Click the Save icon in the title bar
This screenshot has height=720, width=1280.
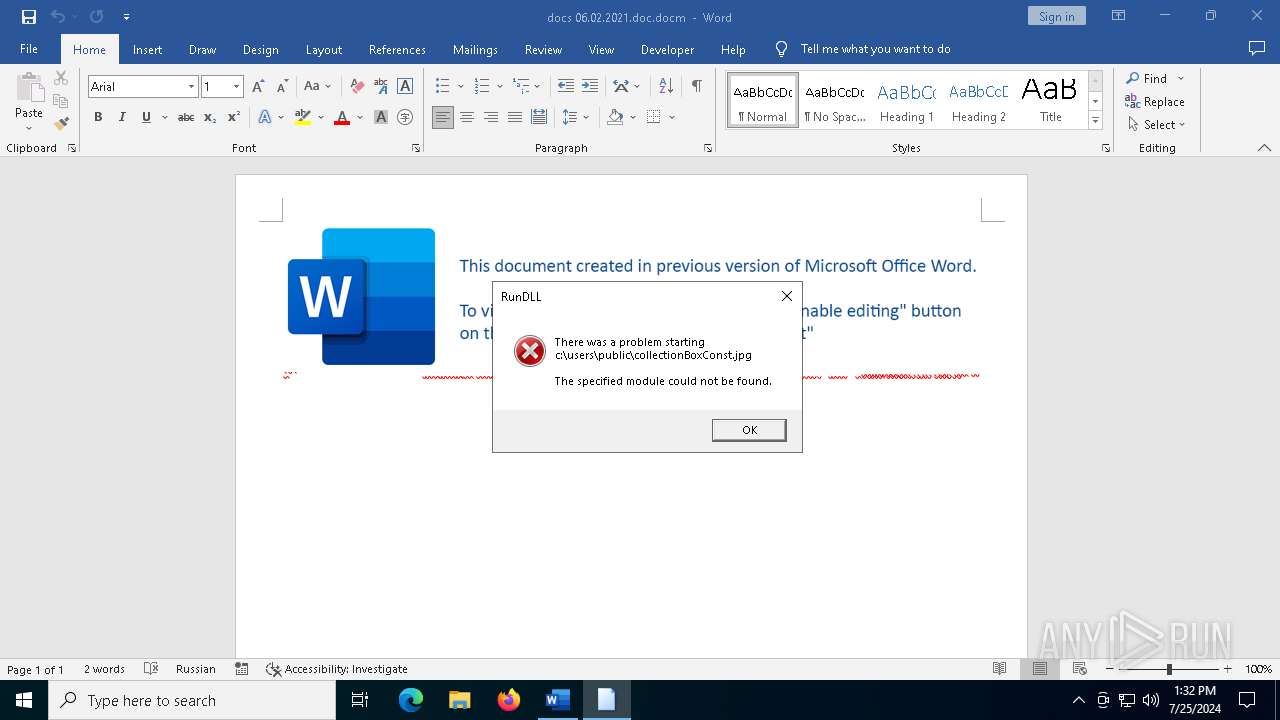(x=29, y=17)
